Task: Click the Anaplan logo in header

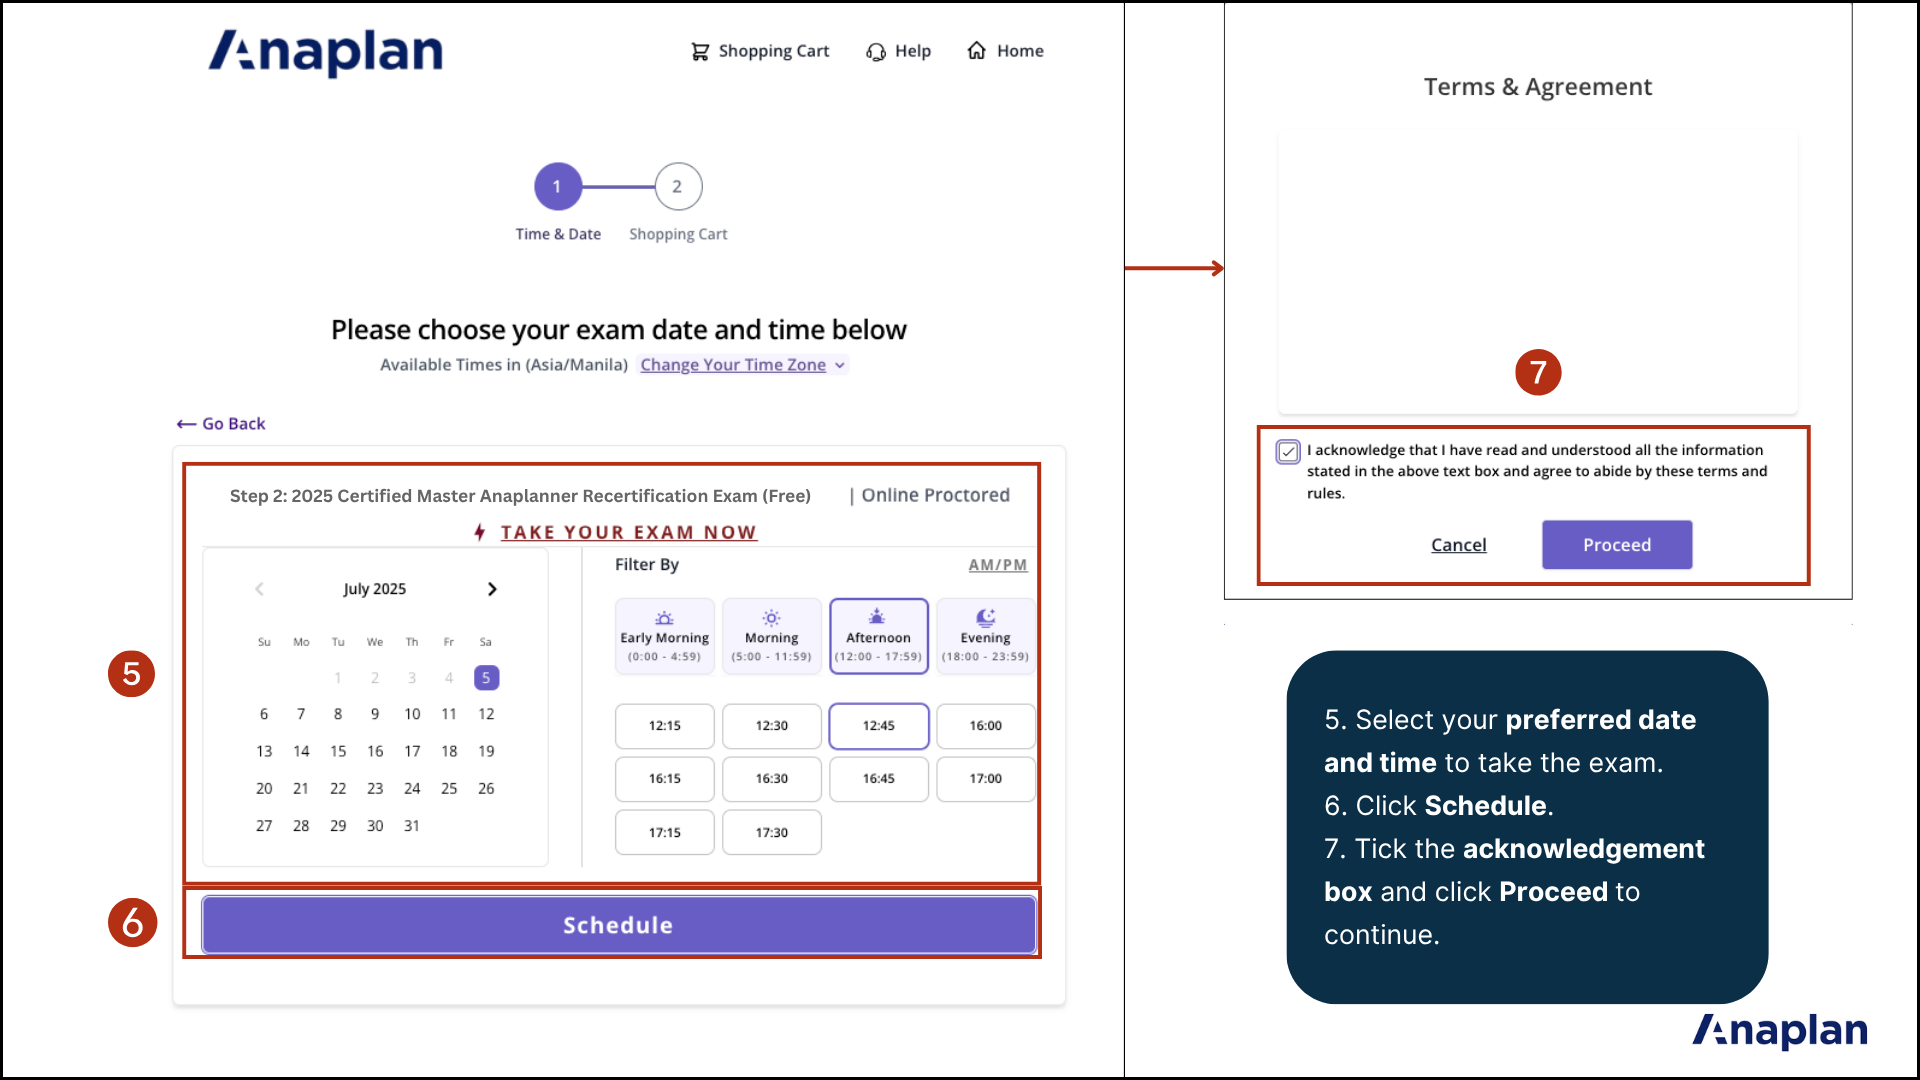Action: pyautogui.click(x=325, y=52)
